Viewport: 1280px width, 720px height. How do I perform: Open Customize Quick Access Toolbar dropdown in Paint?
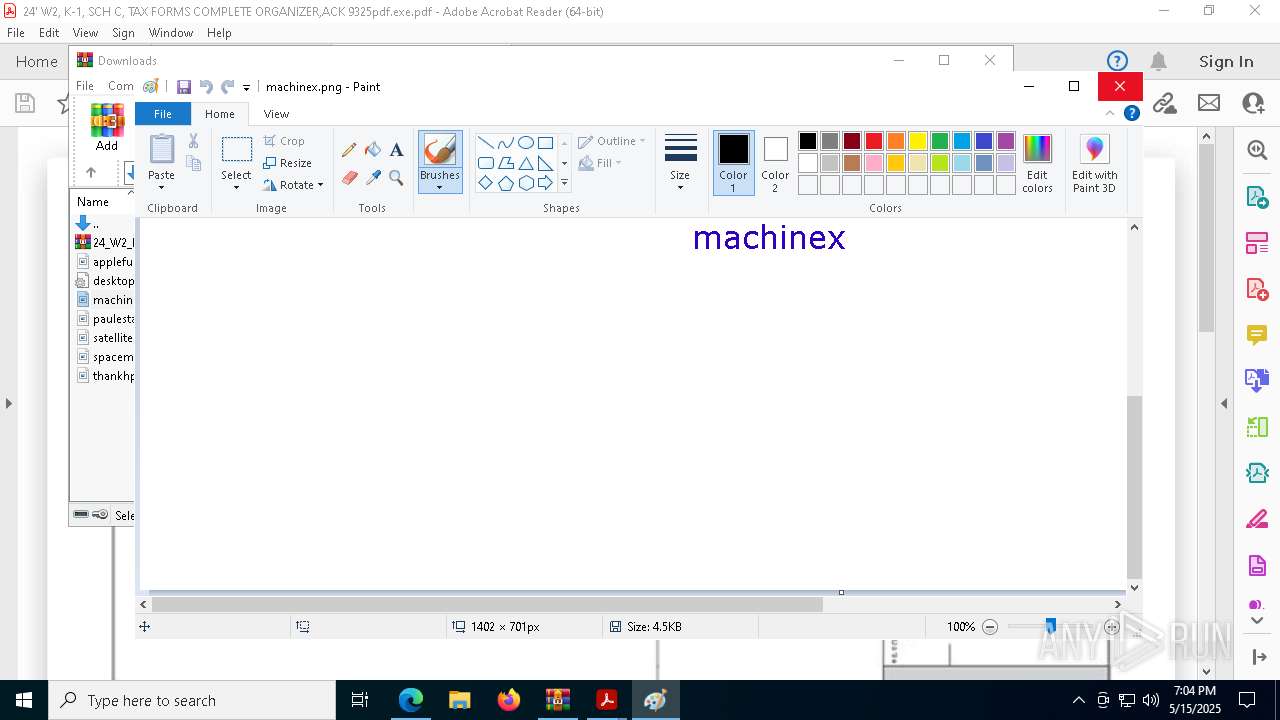coord(246,88)
